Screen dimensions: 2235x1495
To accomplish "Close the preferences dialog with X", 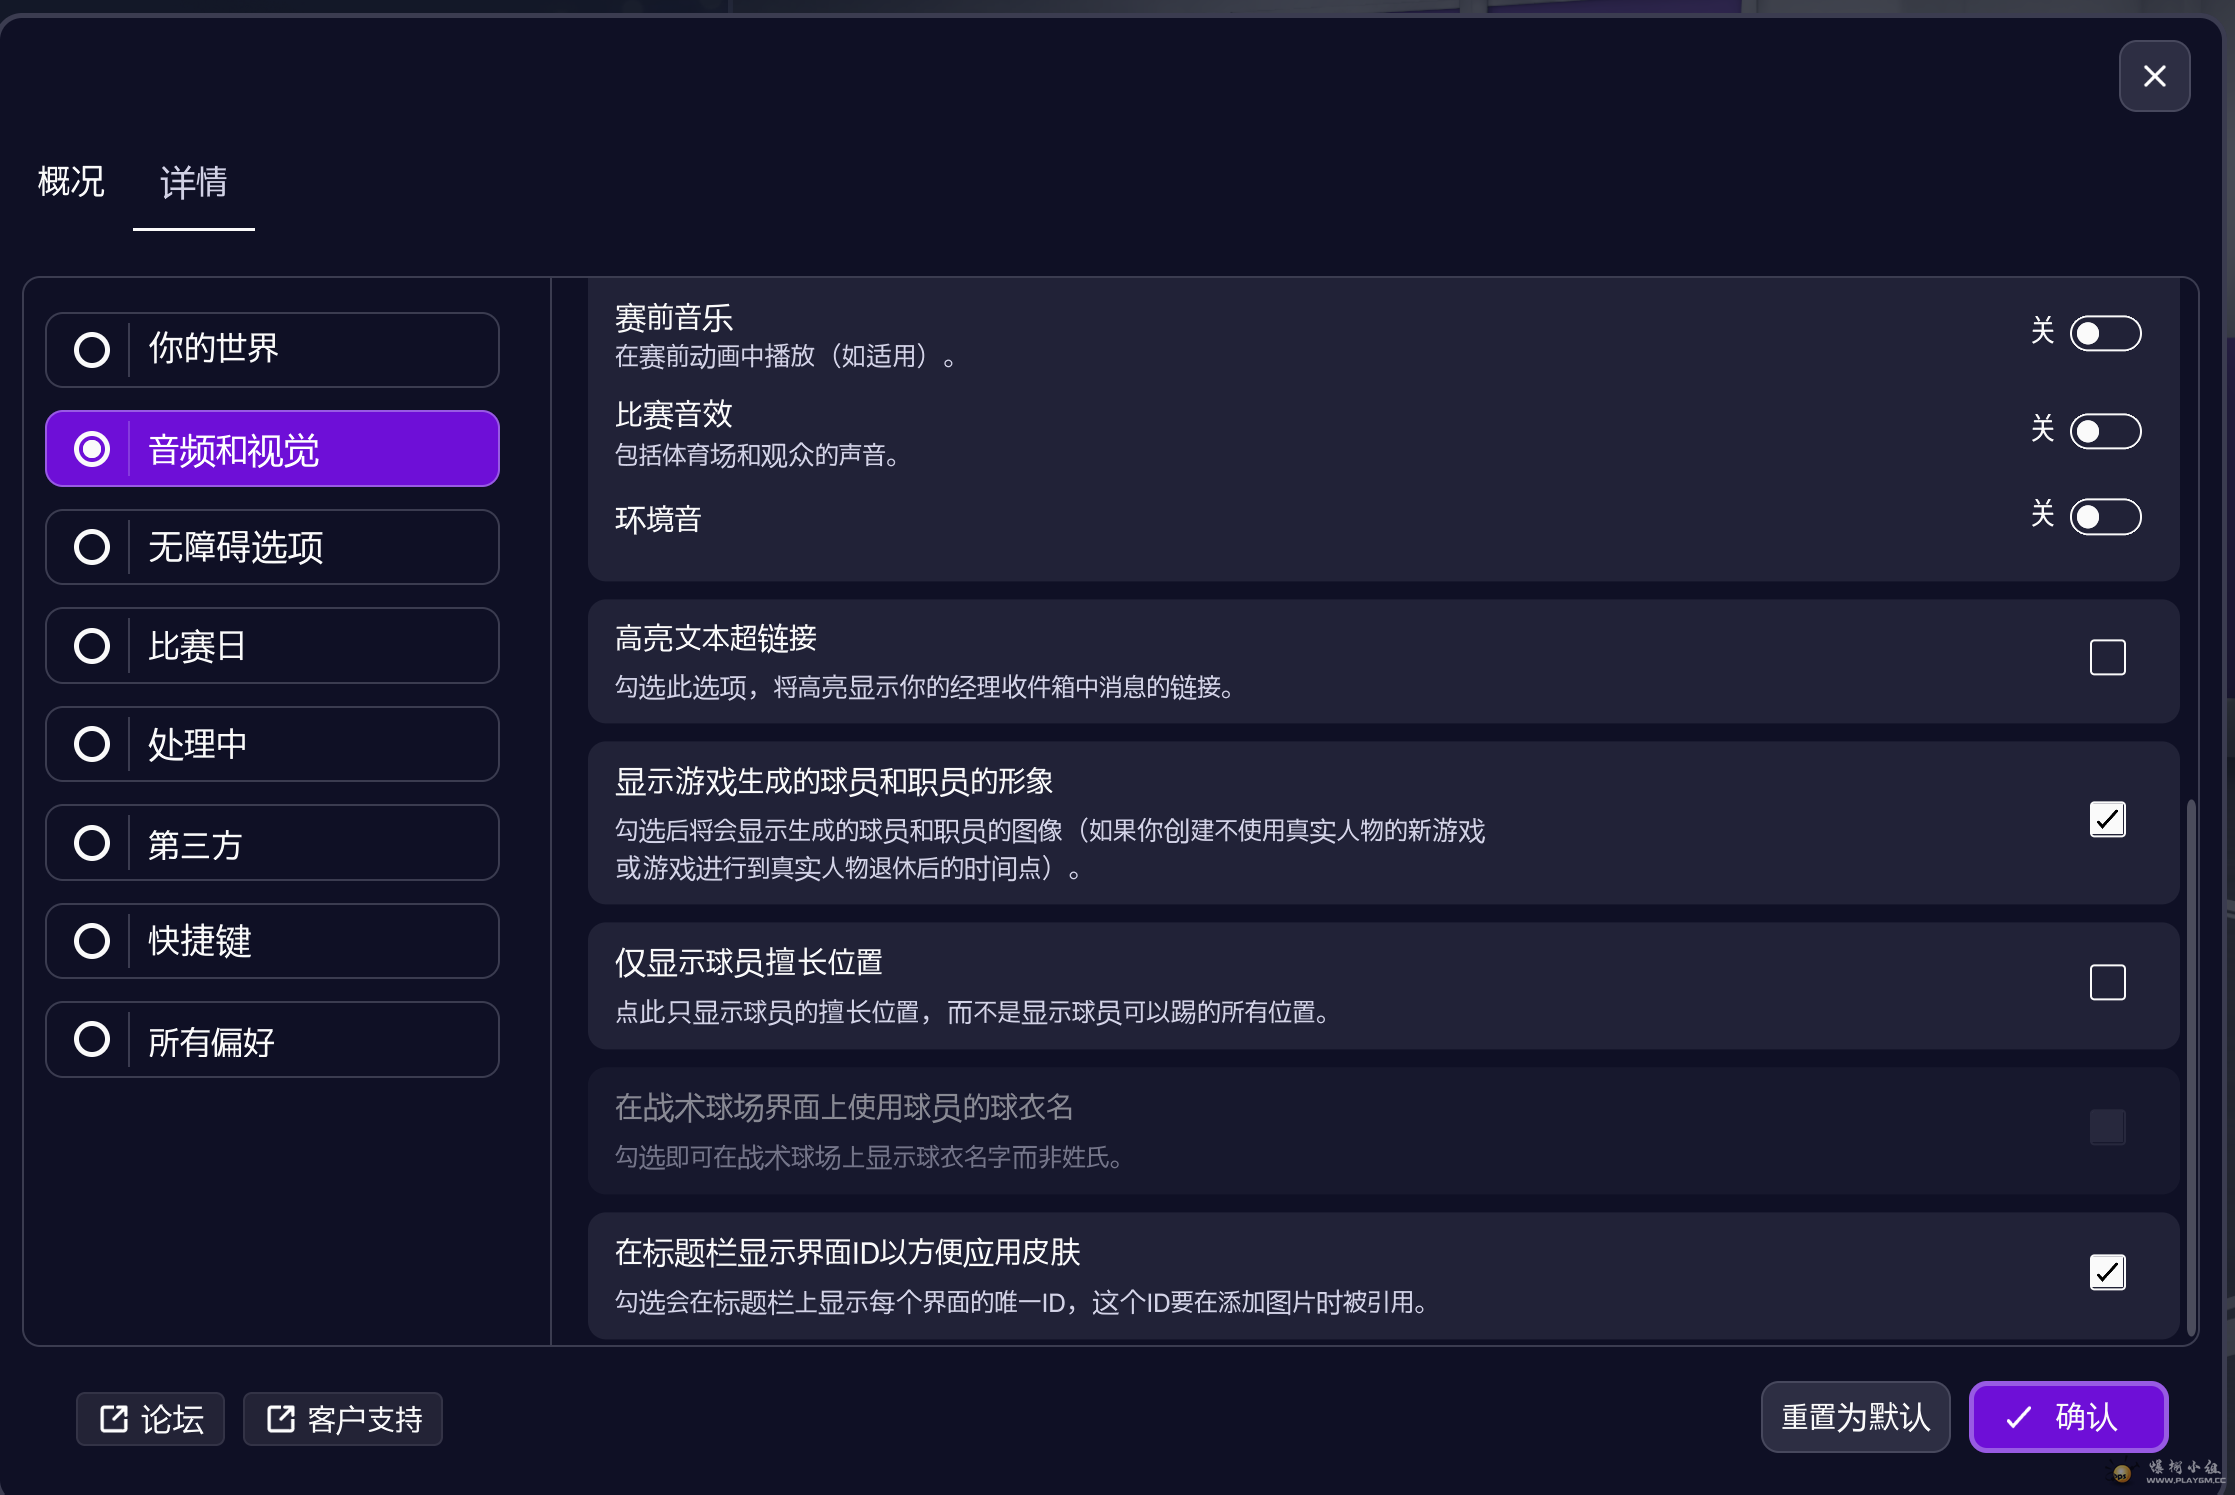I will pos(2154,76).
